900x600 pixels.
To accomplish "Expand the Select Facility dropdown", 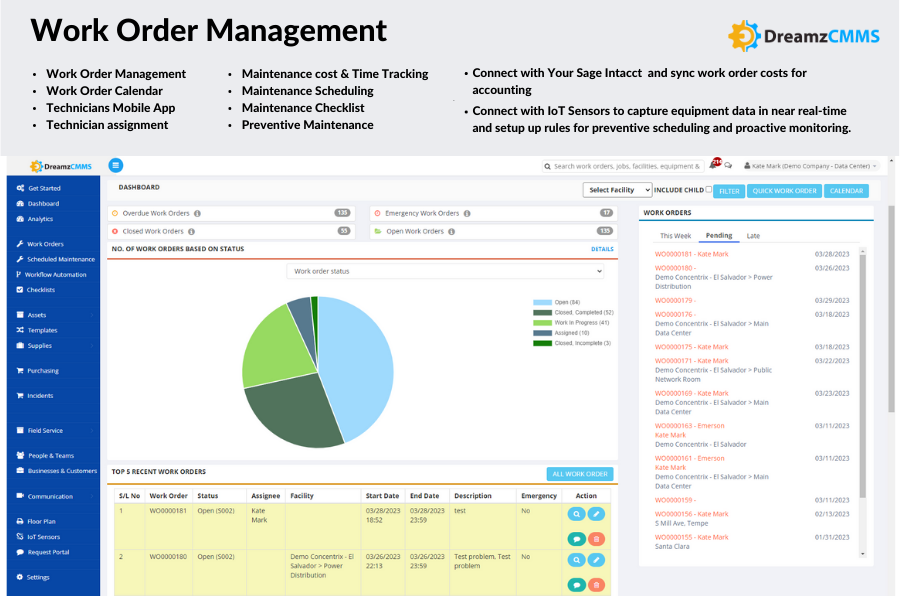I will (x=617, y=190).
